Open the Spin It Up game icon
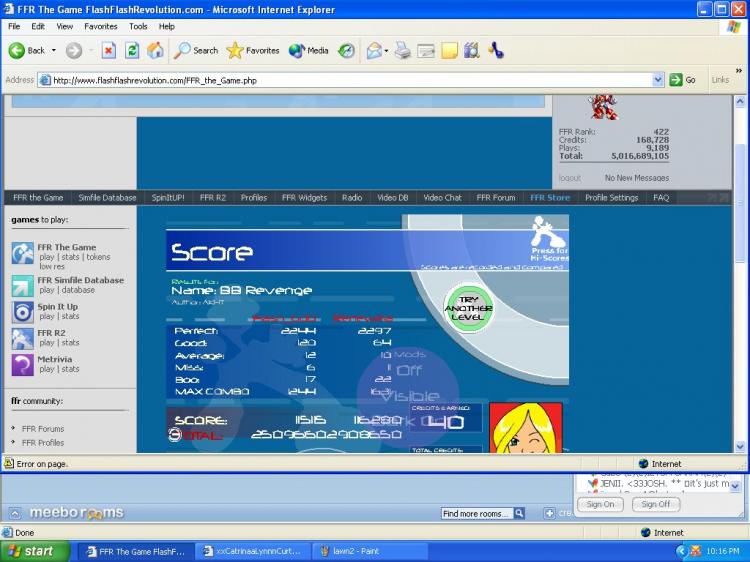This screenshot has width=750, height=562. click(x=23, y=312)
